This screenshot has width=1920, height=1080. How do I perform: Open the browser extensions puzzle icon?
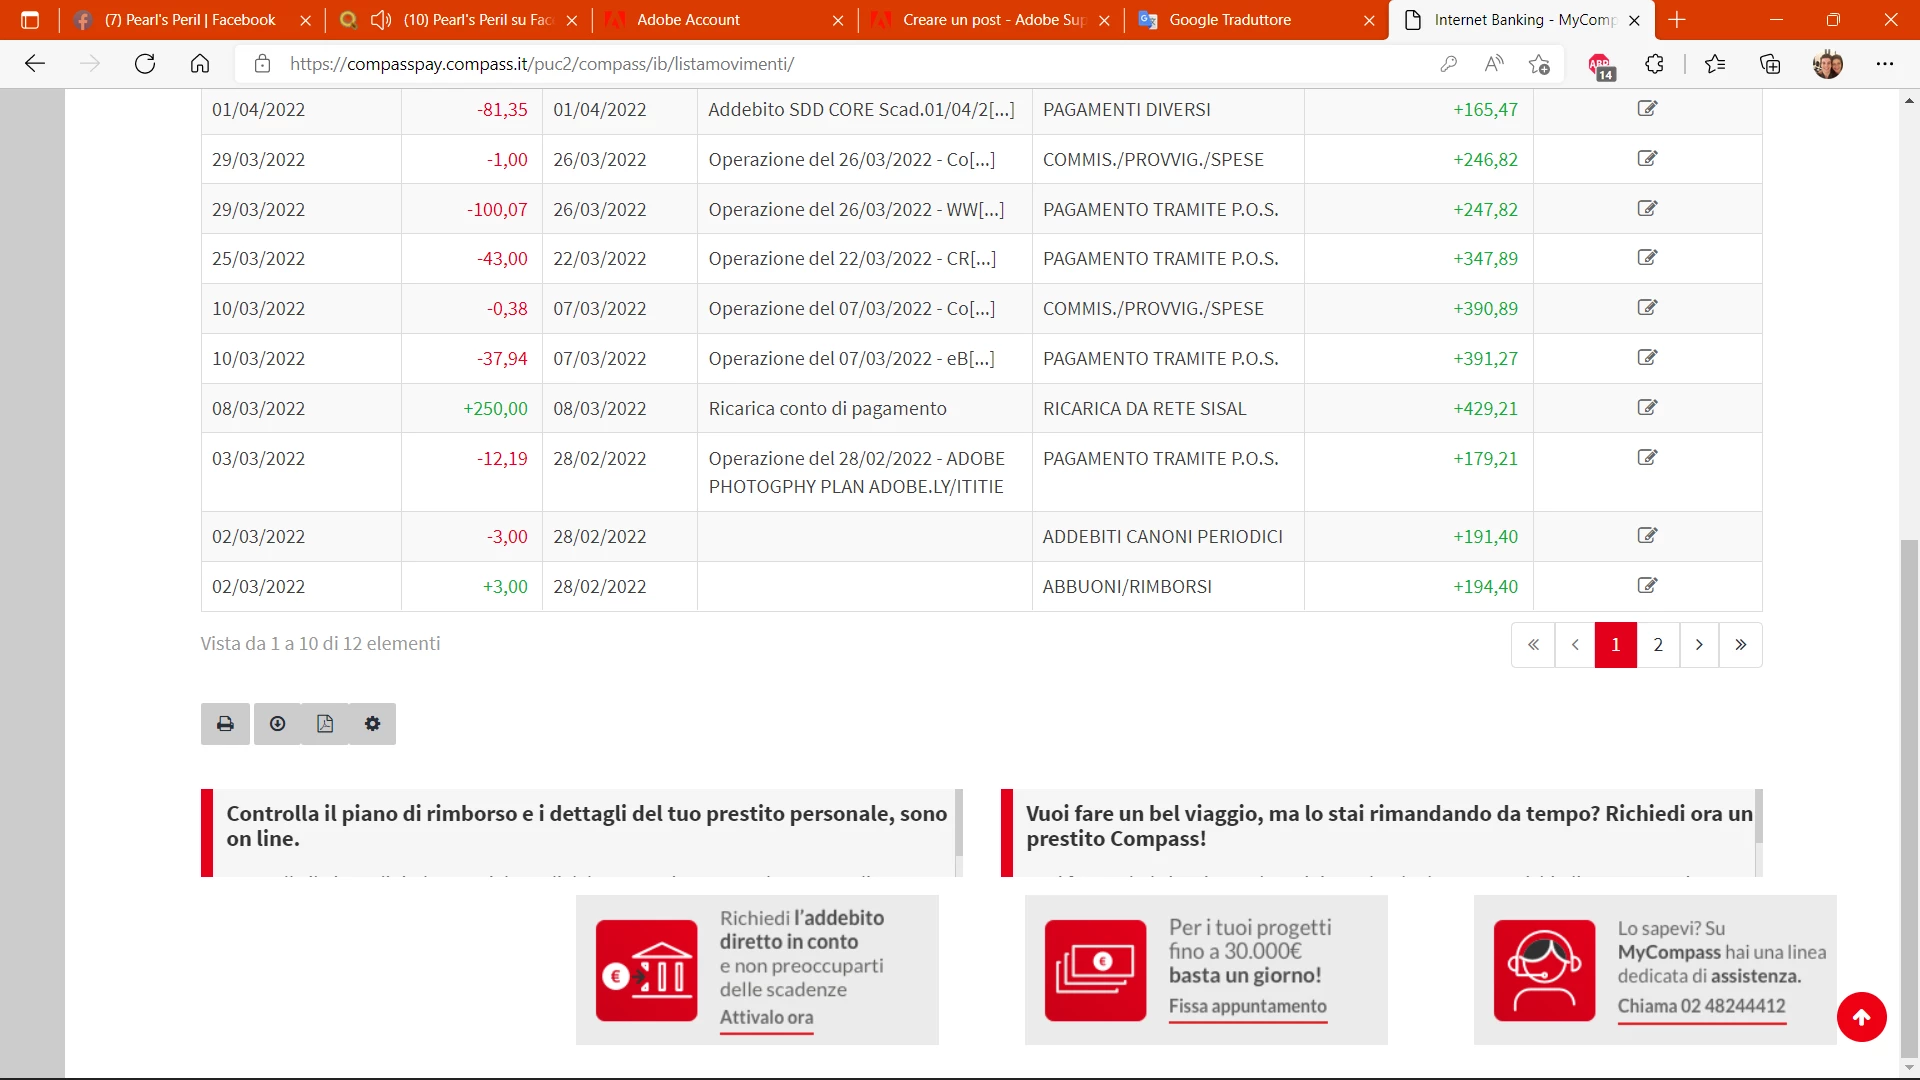tap(1655, 64)
